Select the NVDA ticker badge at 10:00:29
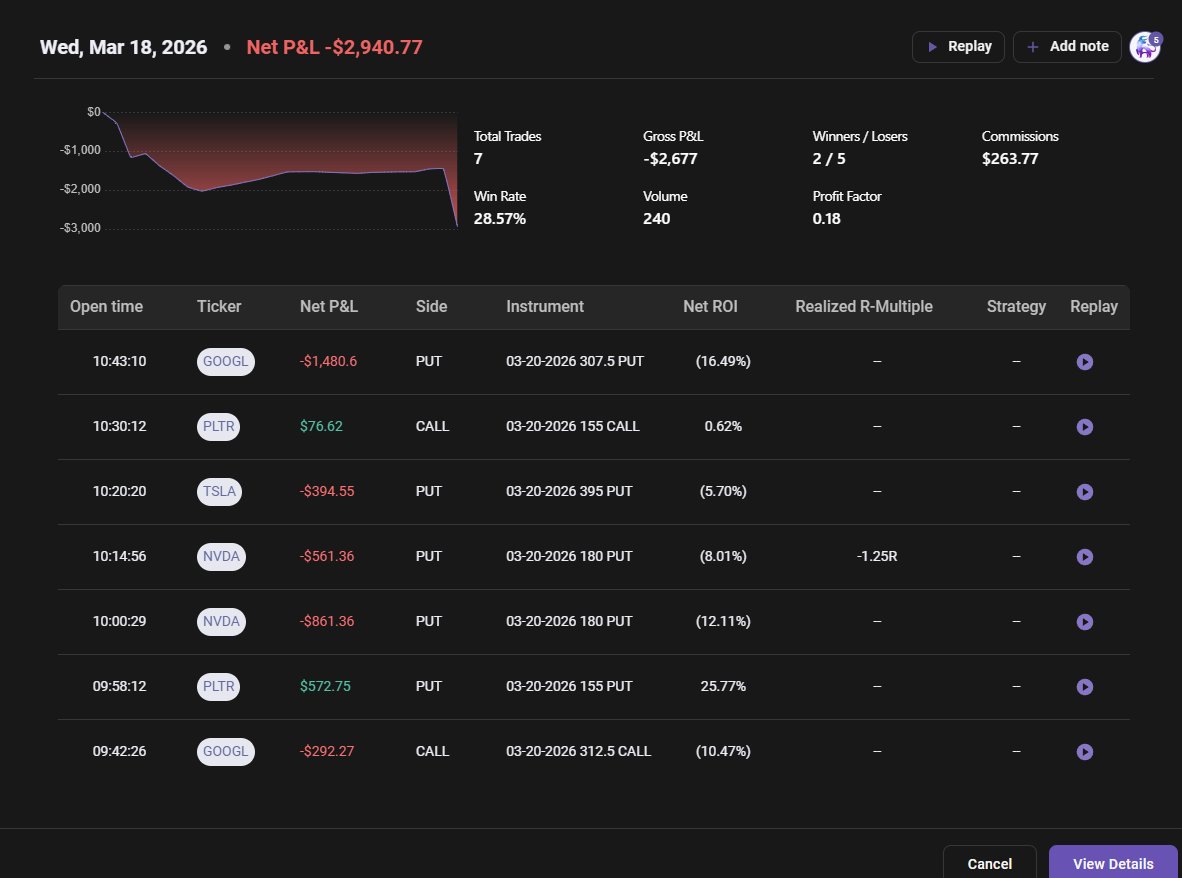The width and height of the screenshot is (1182, 878). (x=221, y=621)
